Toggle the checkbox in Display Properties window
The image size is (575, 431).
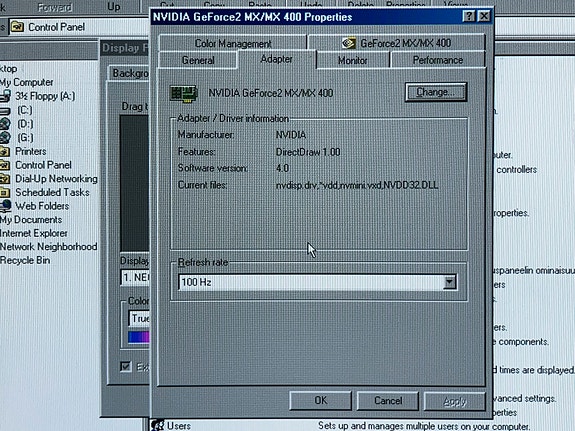point(126,366)
